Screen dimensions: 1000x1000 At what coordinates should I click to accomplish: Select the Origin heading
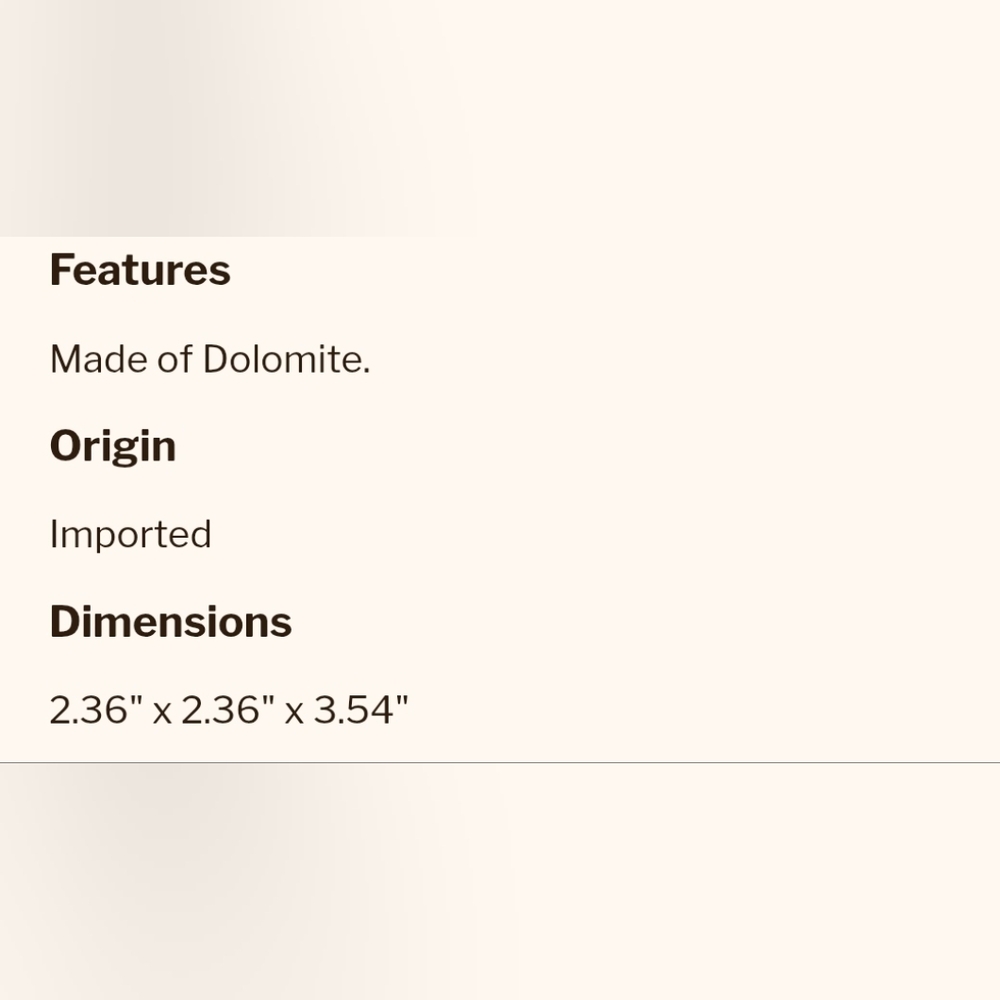(x=113, y=448)
